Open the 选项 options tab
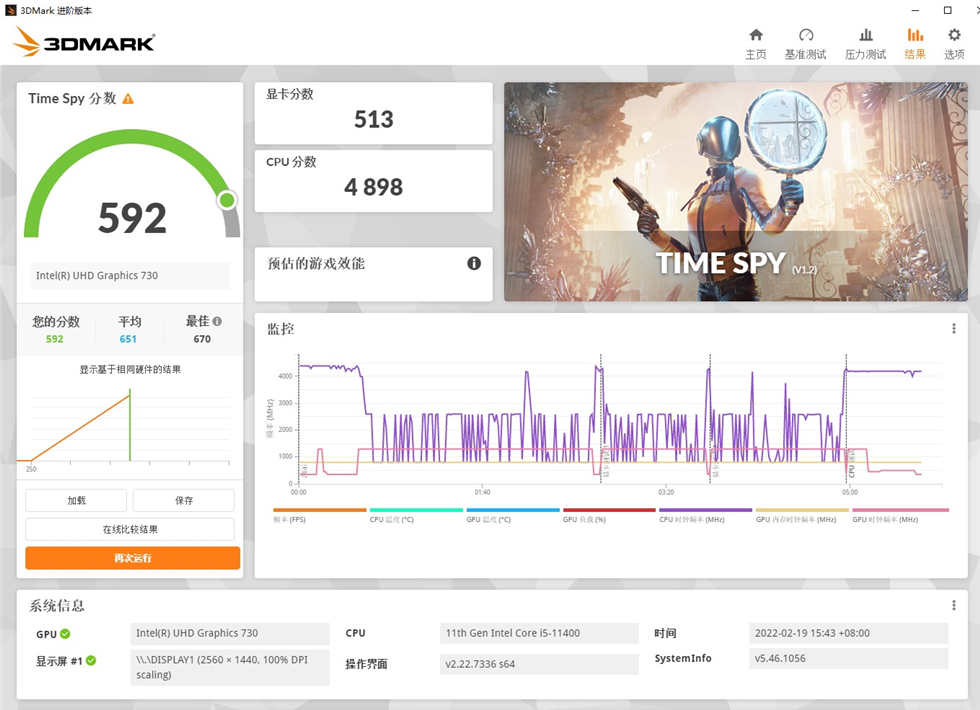 point(954,44)
